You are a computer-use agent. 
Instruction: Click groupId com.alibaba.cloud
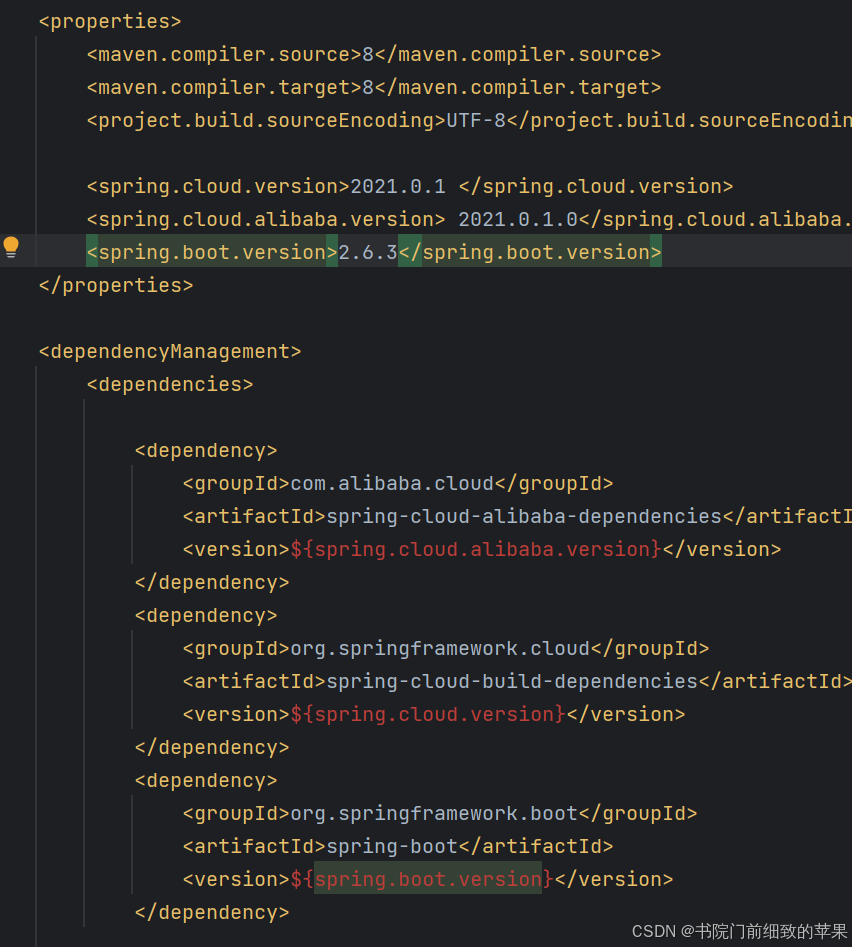pyautogui.click(x=392, y=484)
